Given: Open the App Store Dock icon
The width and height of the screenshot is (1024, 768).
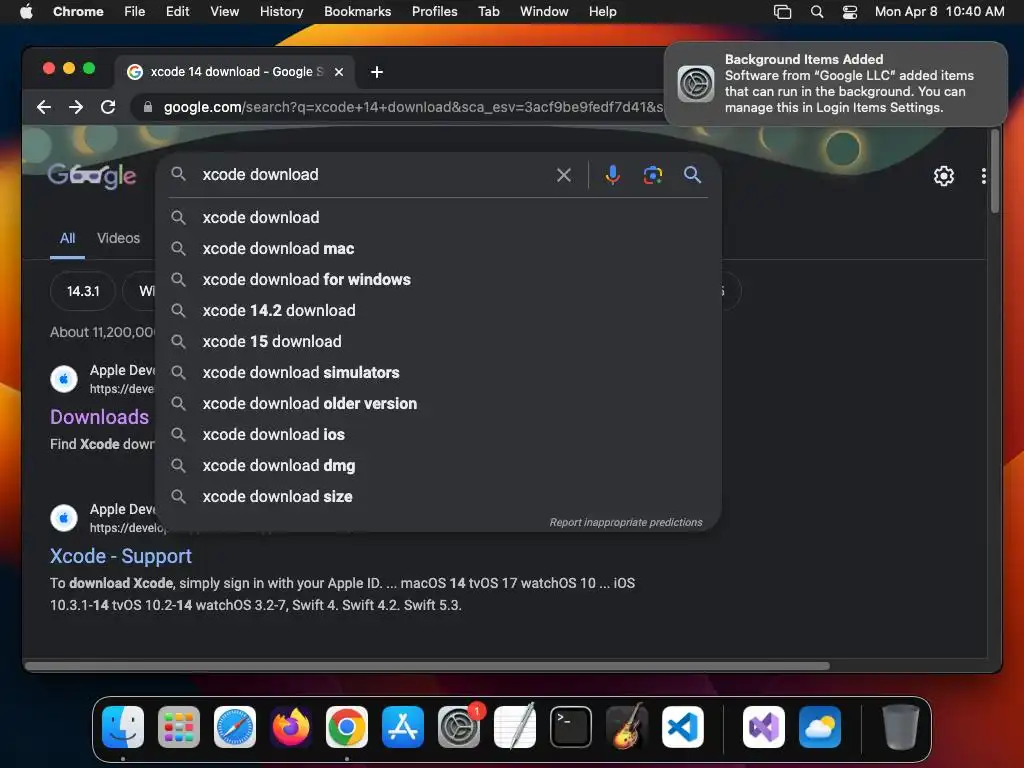Looking at the screenshot, I should [403, 727].
